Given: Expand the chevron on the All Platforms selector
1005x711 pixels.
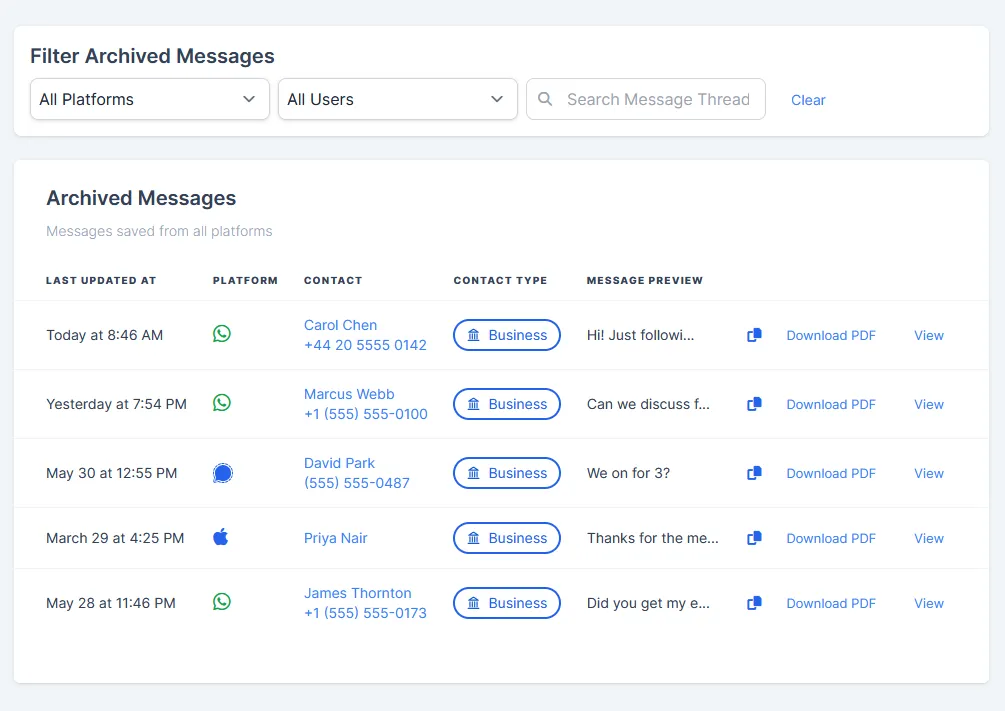Looking at the screenshot, I should (x=249, y=99).
